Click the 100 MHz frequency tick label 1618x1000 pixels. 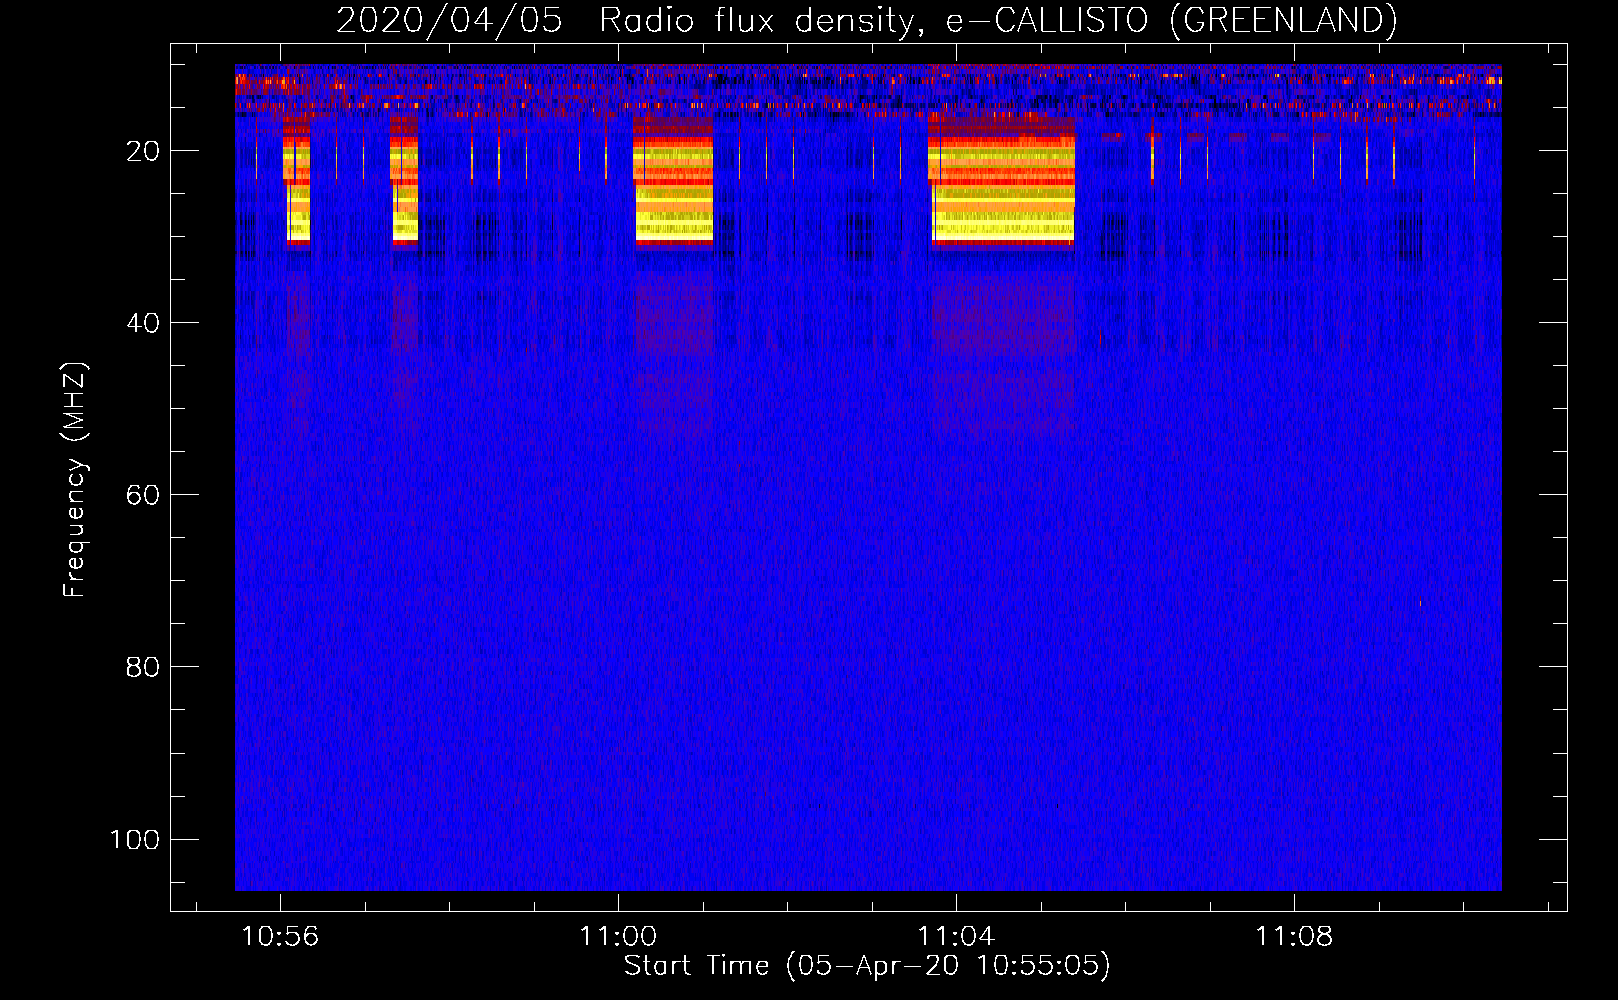(x=135, y=839)
